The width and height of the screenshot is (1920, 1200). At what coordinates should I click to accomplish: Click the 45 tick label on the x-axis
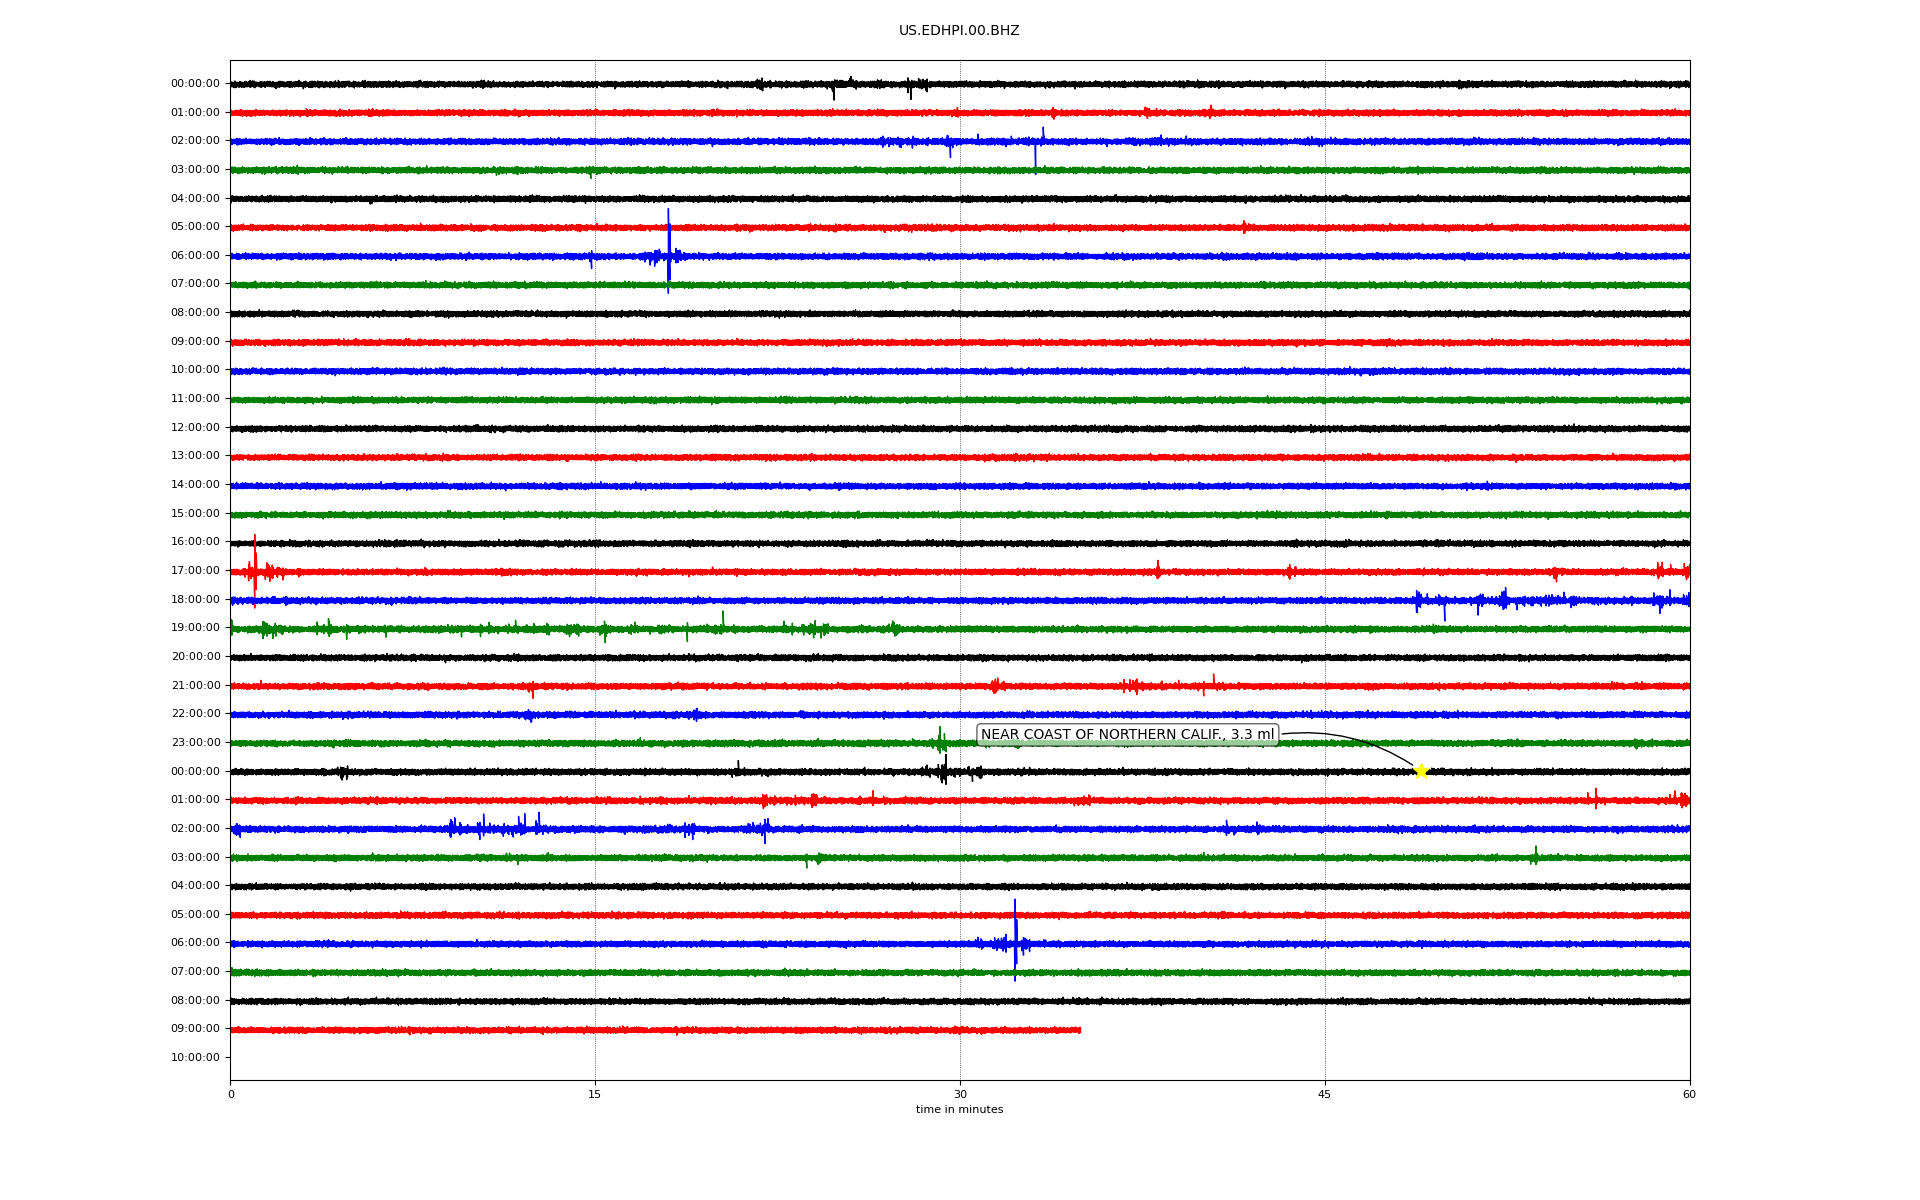[x=1325, y=1094]
